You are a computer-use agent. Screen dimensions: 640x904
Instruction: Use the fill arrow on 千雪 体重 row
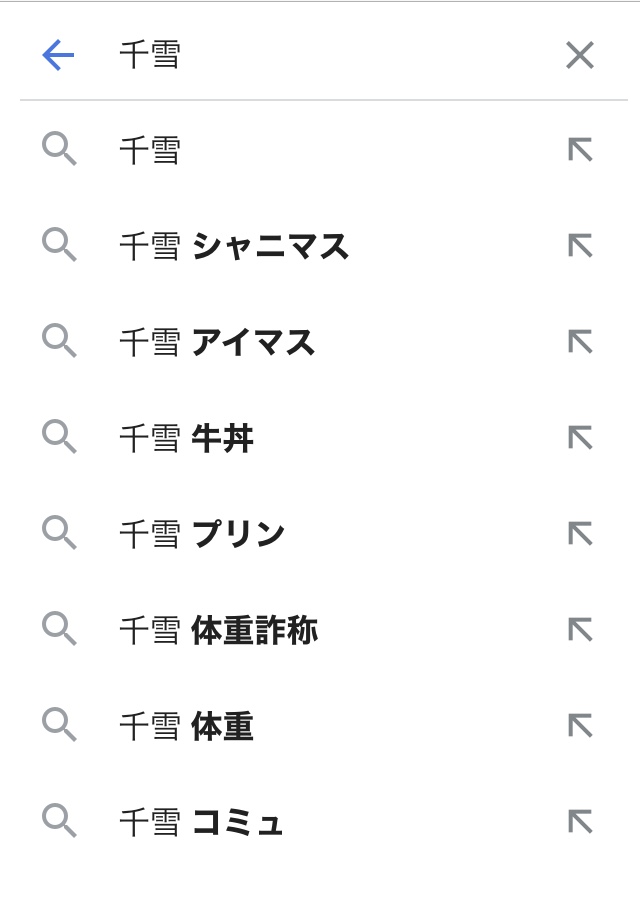[580, 726]
